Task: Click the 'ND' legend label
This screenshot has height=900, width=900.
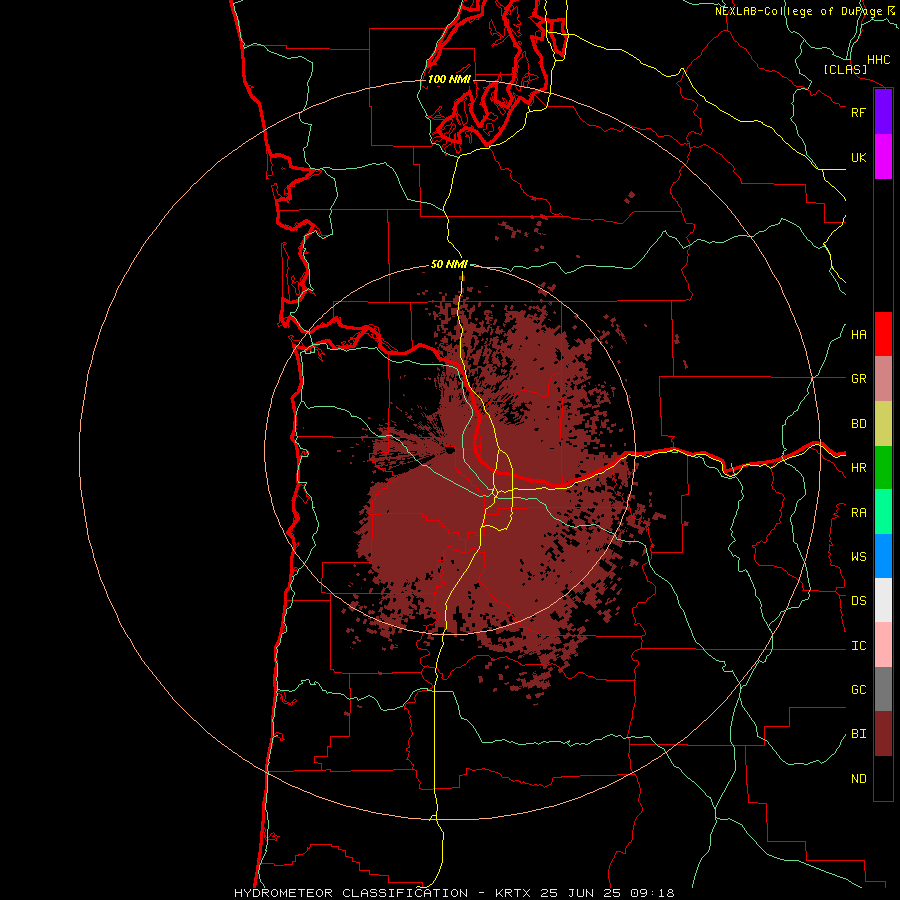Action: [x=859, y=779]
